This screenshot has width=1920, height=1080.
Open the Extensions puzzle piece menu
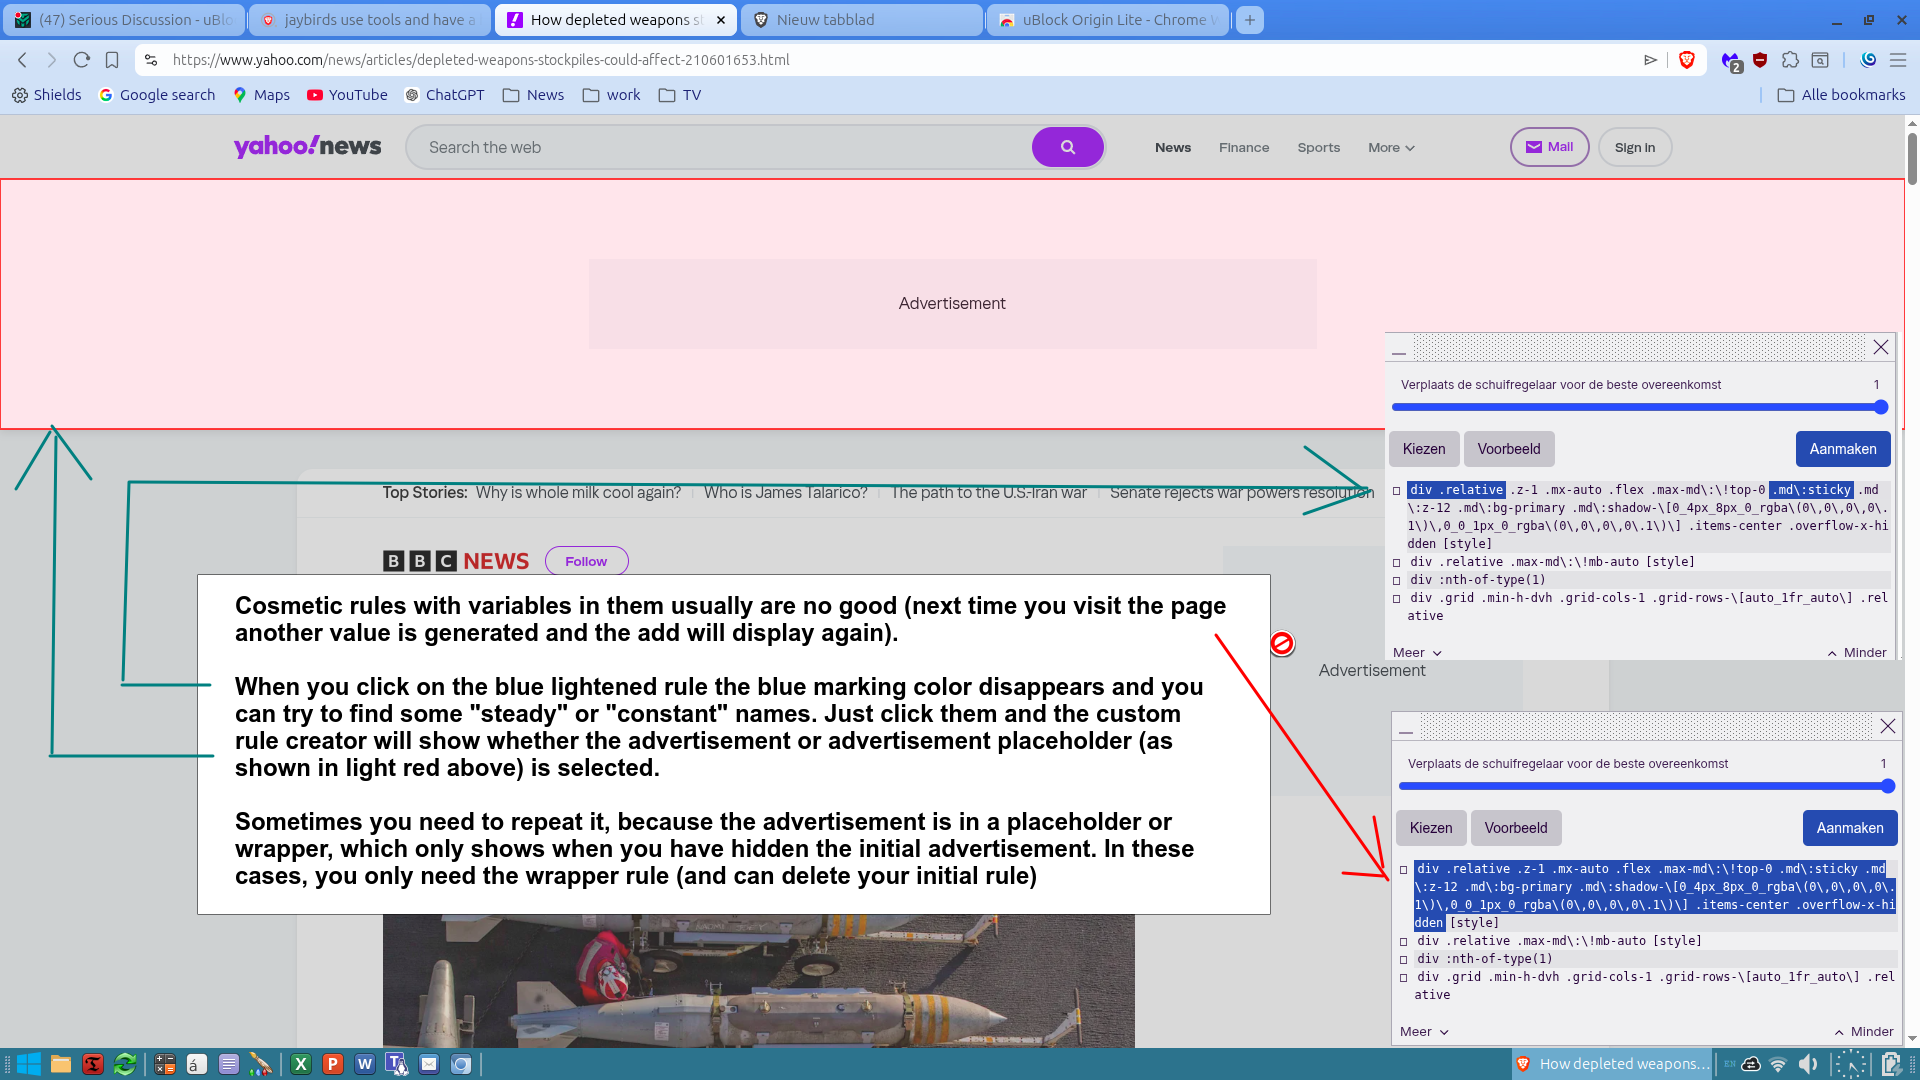click(x=1790, y=60)
